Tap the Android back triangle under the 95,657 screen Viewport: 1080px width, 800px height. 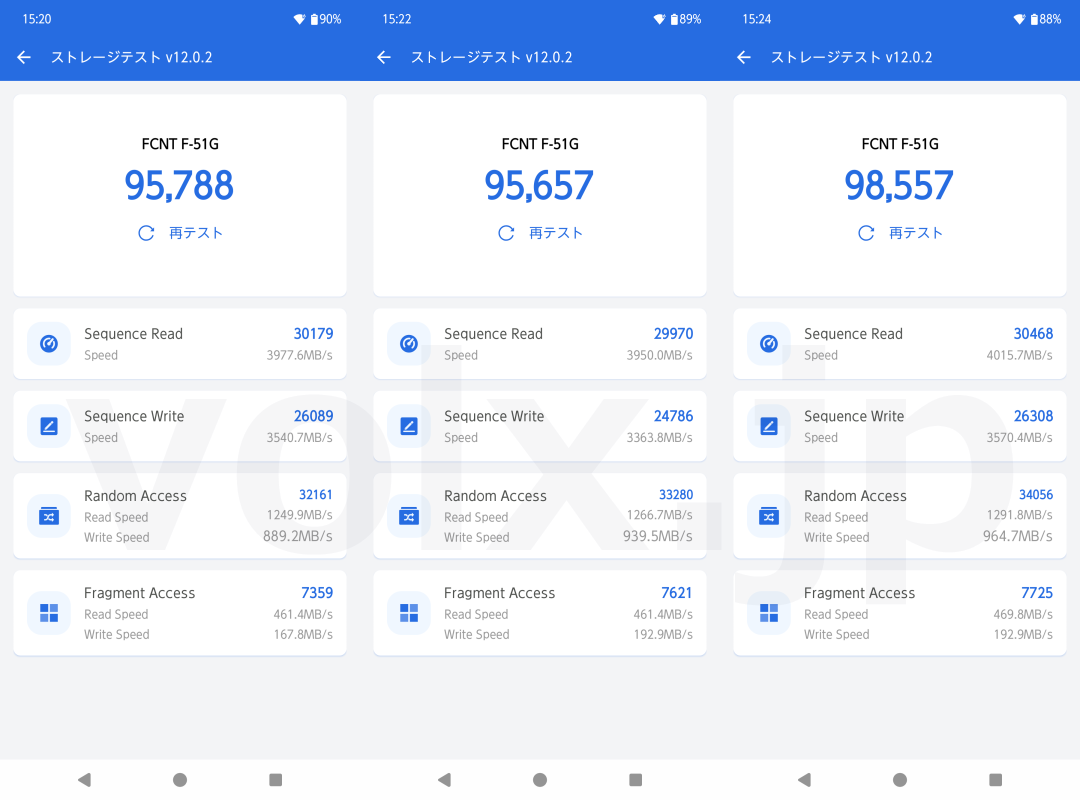coord(444,779)
